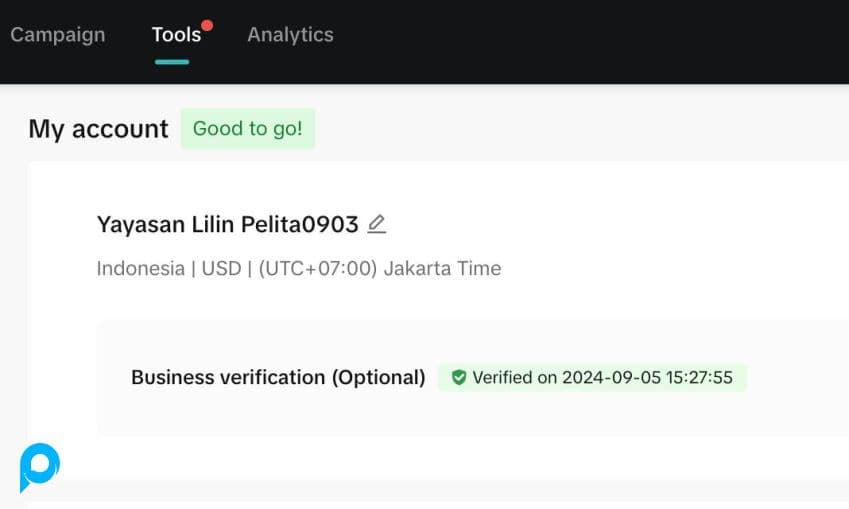Click the 'My account' heading
The image size is (849, 509).
[x=98, y=129]
